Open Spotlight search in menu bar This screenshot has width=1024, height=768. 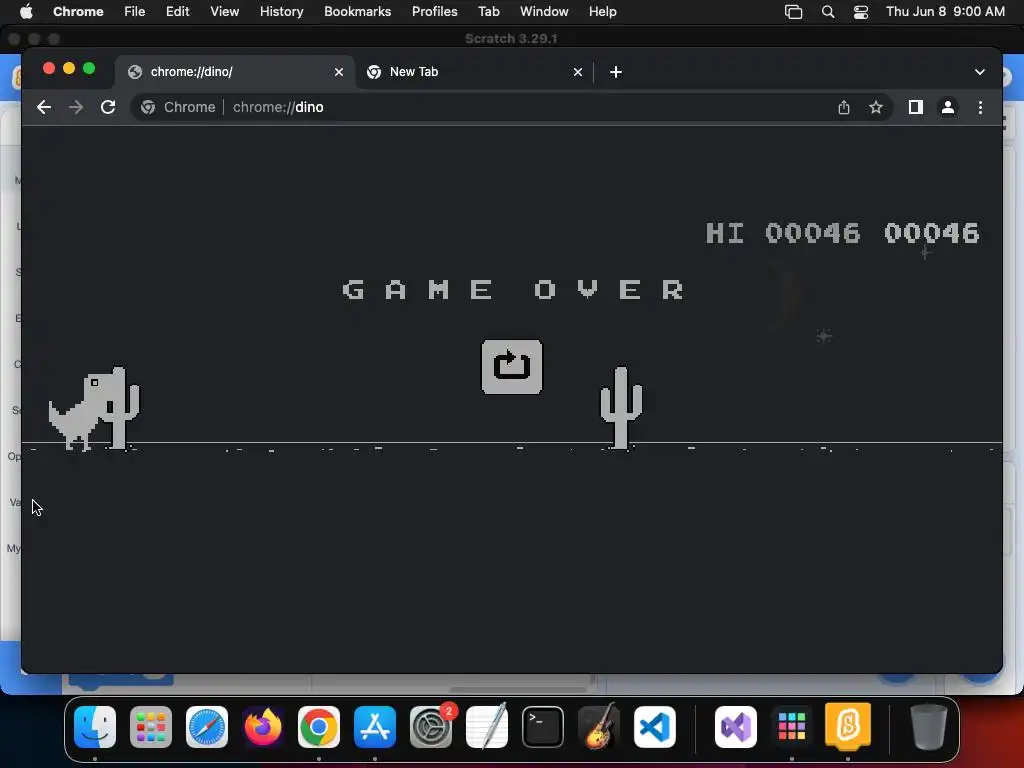click(827, 12)
